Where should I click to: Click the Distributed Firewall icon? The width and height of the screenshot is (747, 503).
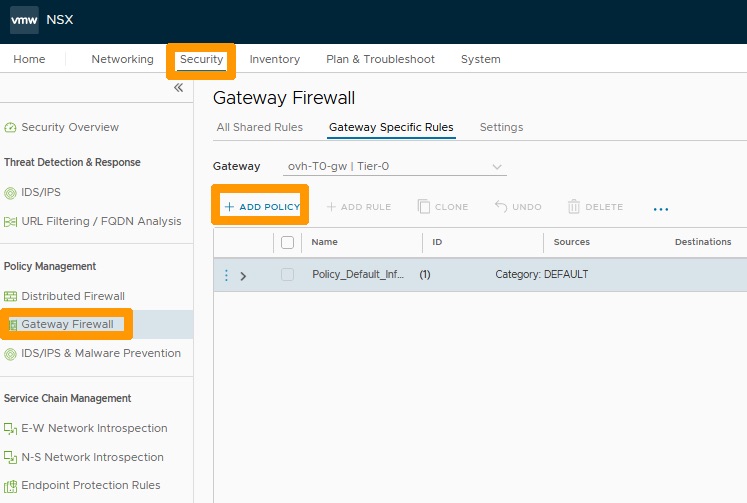10,296
